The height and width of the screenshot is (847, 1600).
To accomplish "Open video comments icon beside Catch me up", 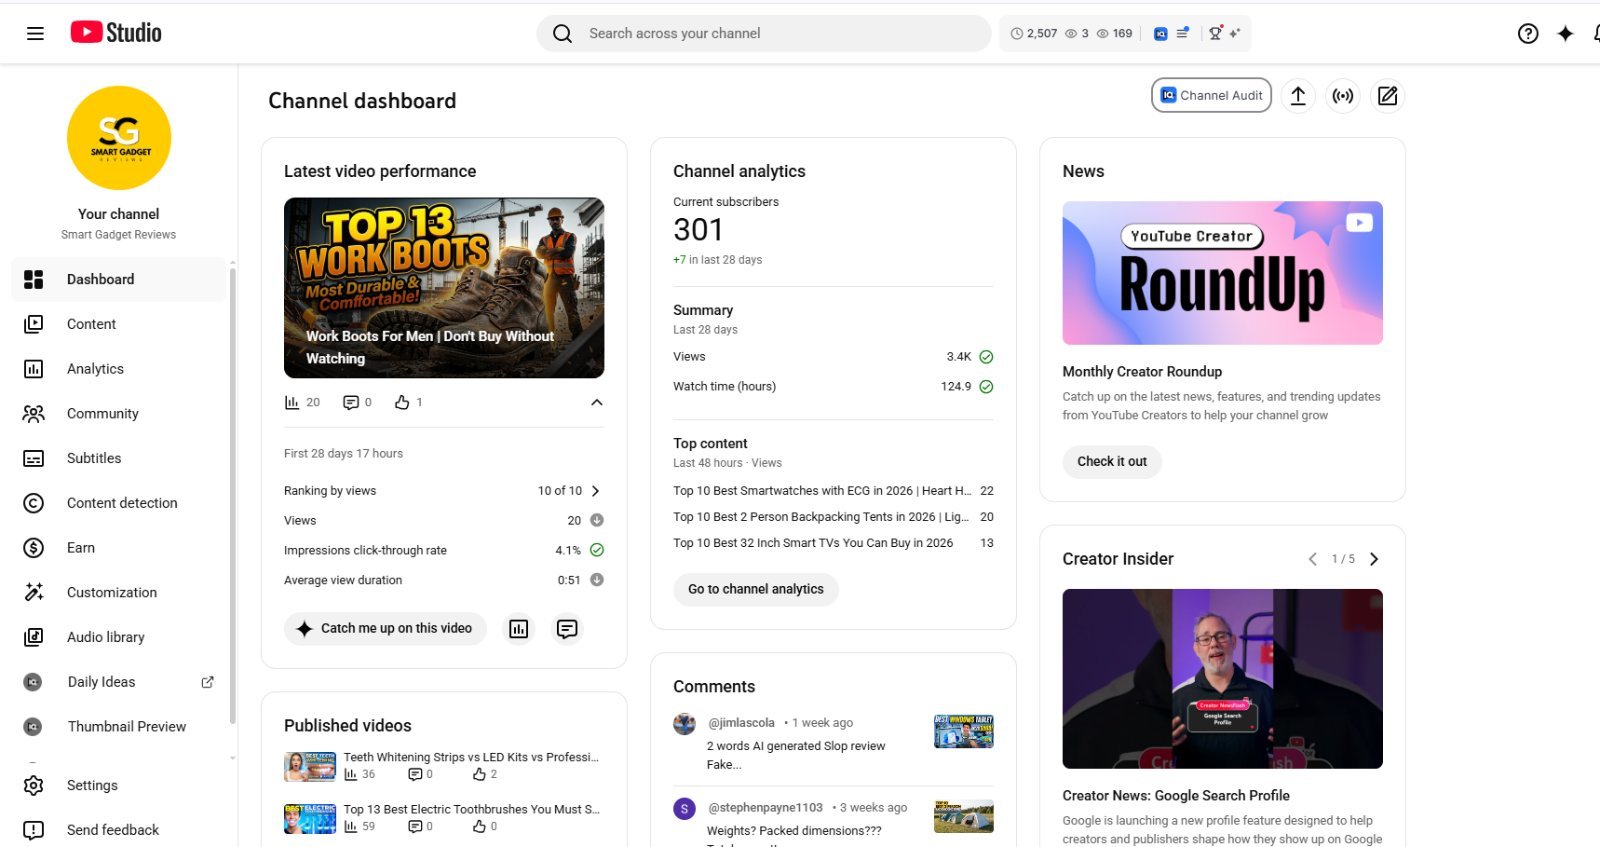I will pos(567,629).
